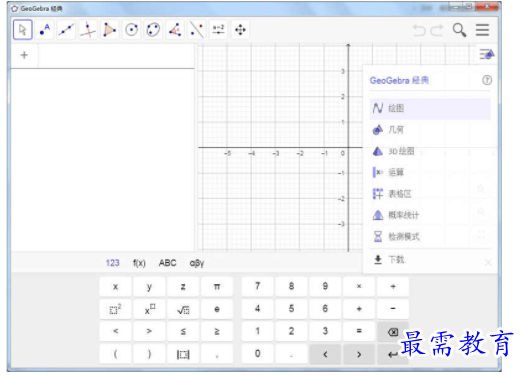
Task: Open the search magnifier
Action: tap(459, 30)
